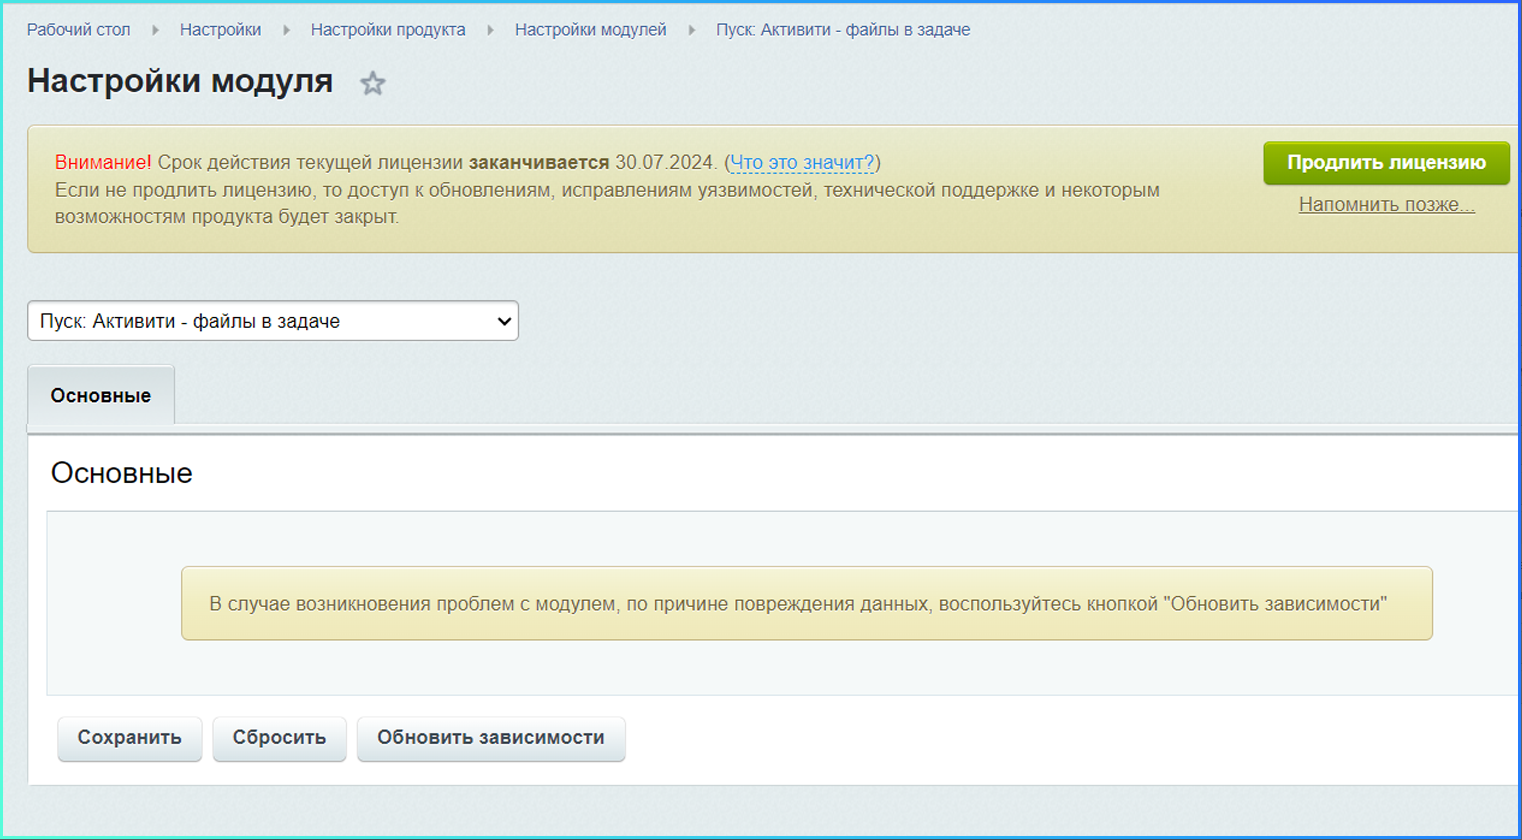
Task: Open the Что это значит? link
Action: pos(802,163)
